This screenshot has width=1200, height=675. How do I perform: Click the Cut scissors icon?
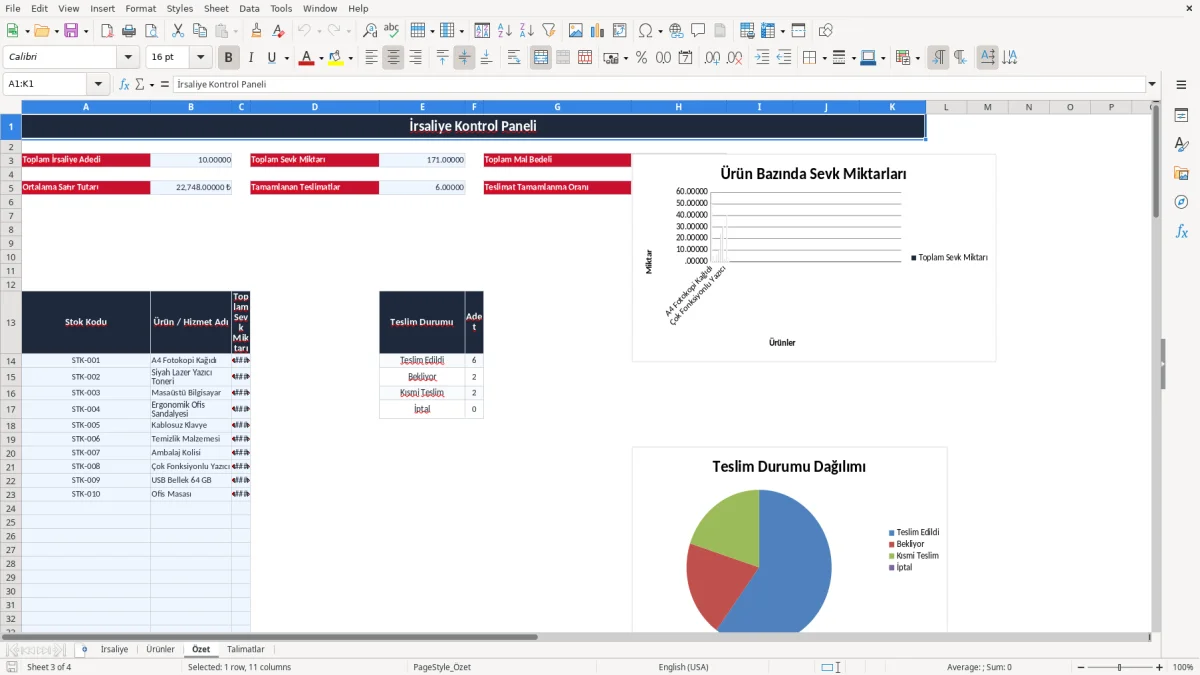point(178,31)
